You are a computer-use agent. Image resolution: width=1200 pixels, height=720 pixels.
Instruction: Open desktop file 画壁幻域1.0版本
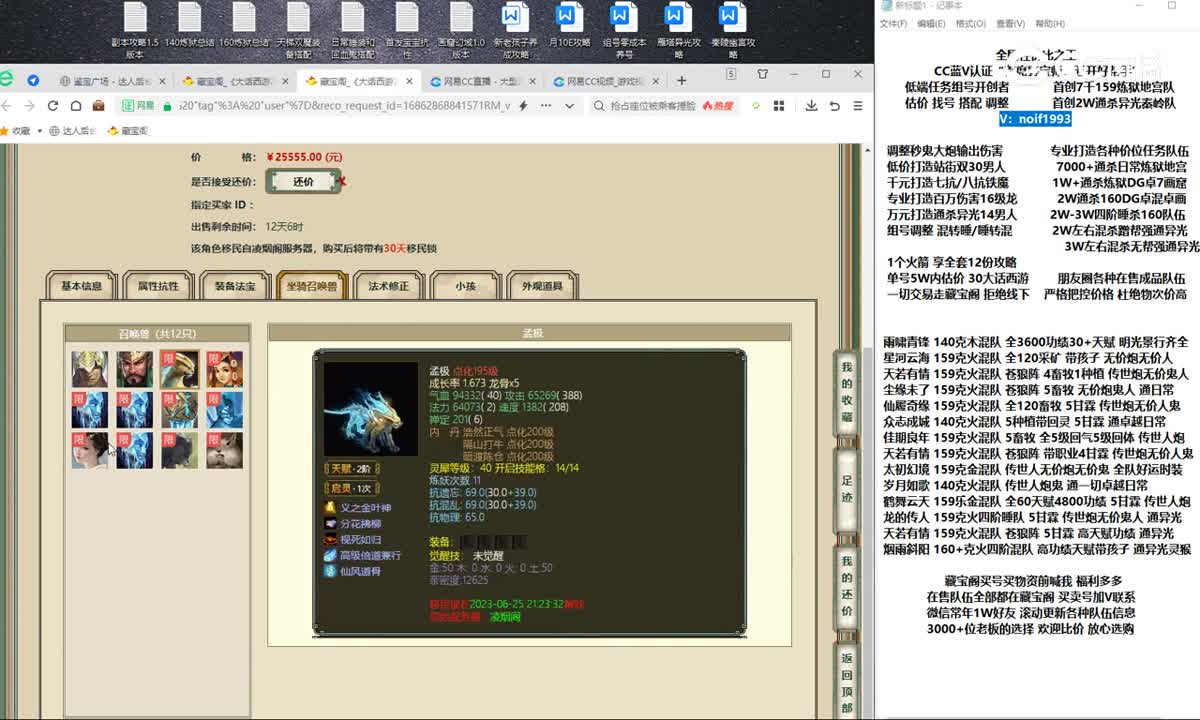click(x=460, y=30)
